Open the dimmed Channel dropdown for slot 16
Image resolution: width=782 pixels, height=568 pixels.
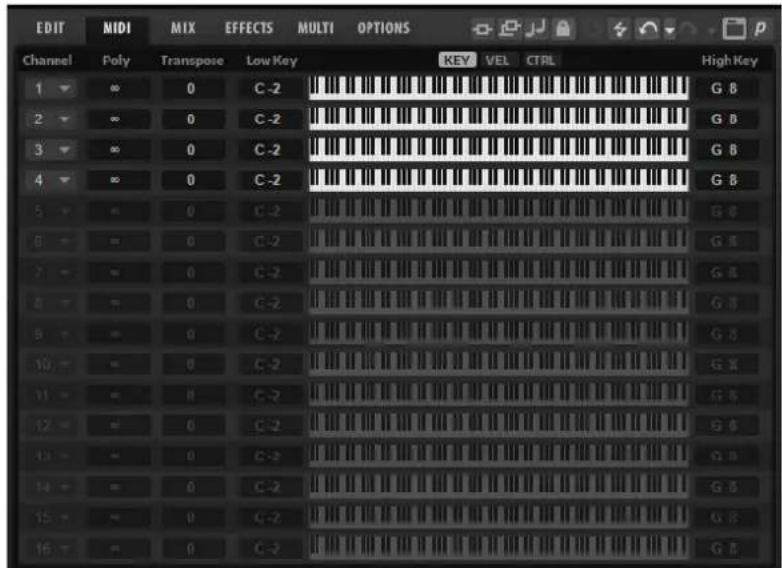coord(50,549)
